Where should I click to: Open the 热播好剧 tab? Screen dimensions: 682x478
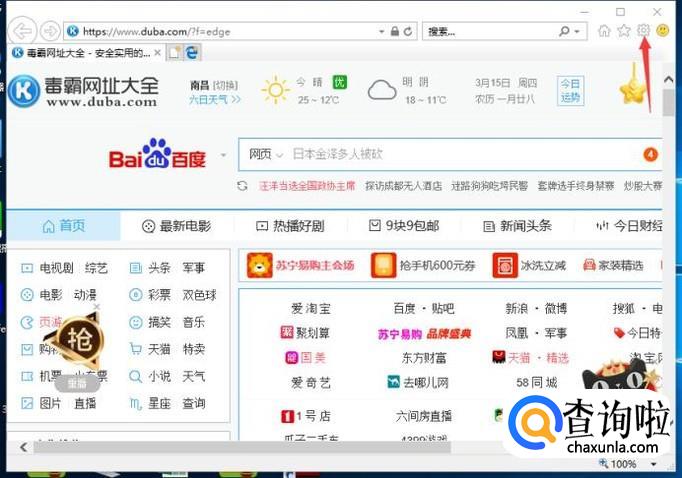pos(290,226)
